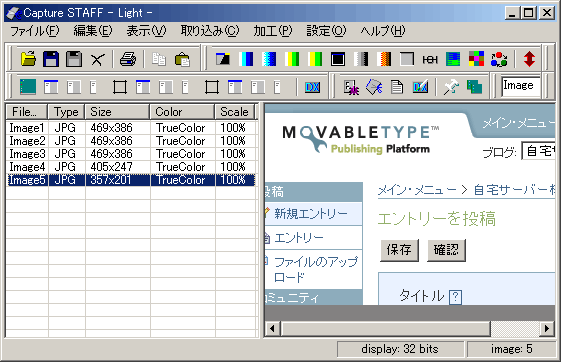Click the image: 5 status entry
The width and height of the screenshot is (561, 362).
[512, 349]
